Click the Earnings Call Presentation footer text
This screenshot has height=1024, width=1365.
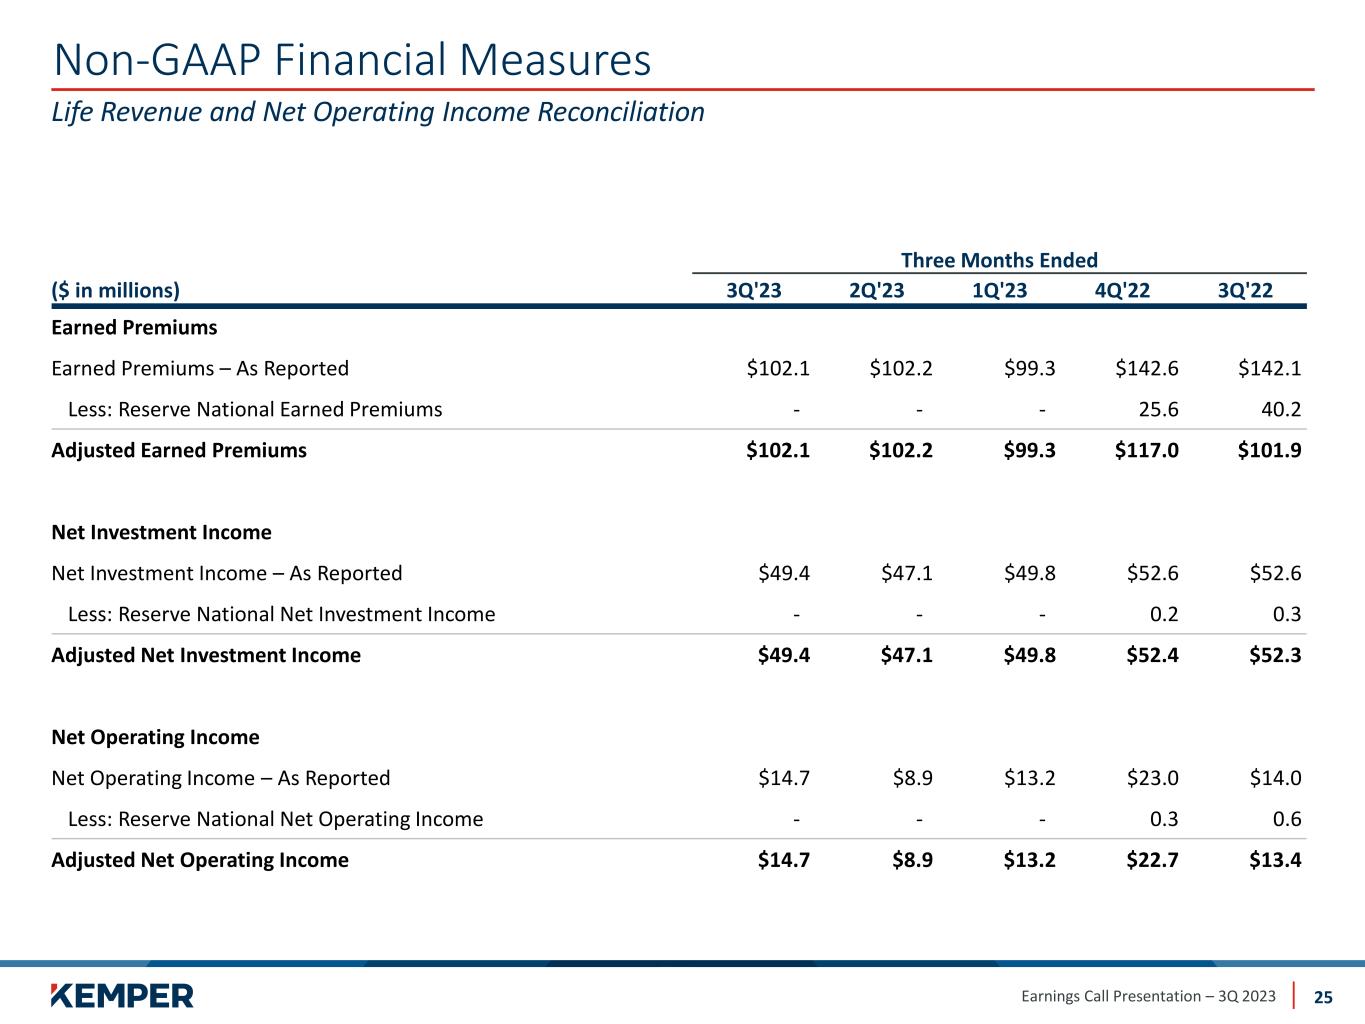[1148, 996]
